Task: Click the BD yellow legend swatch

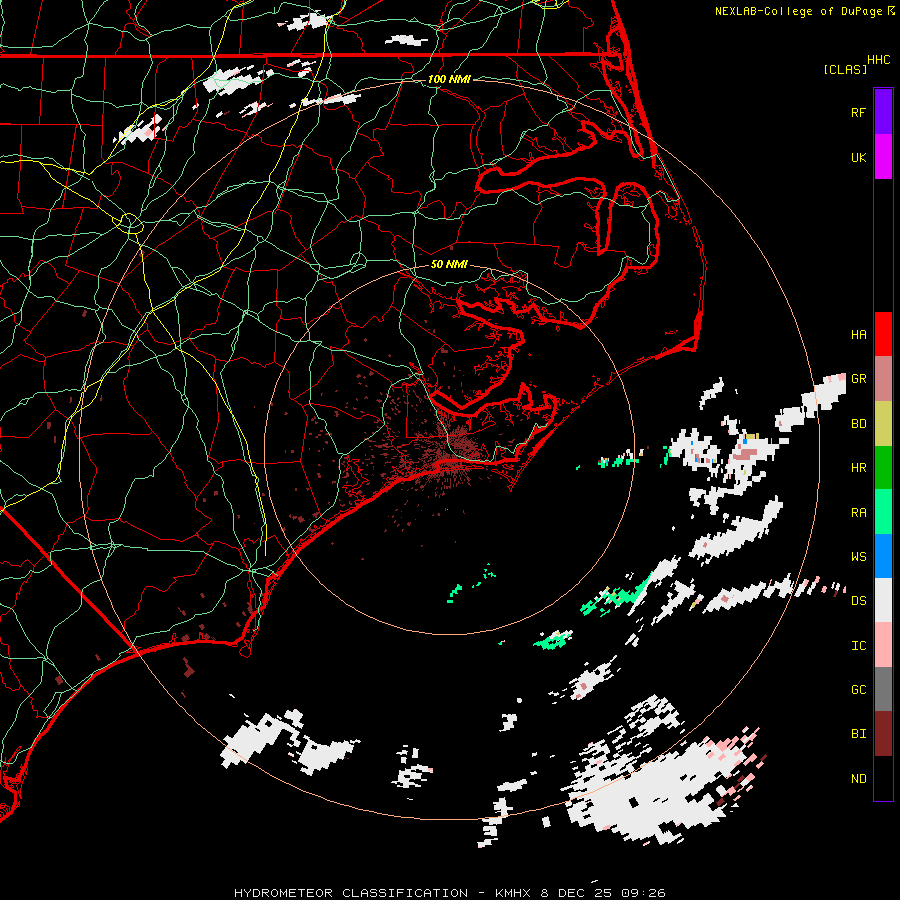Action: 883,423
